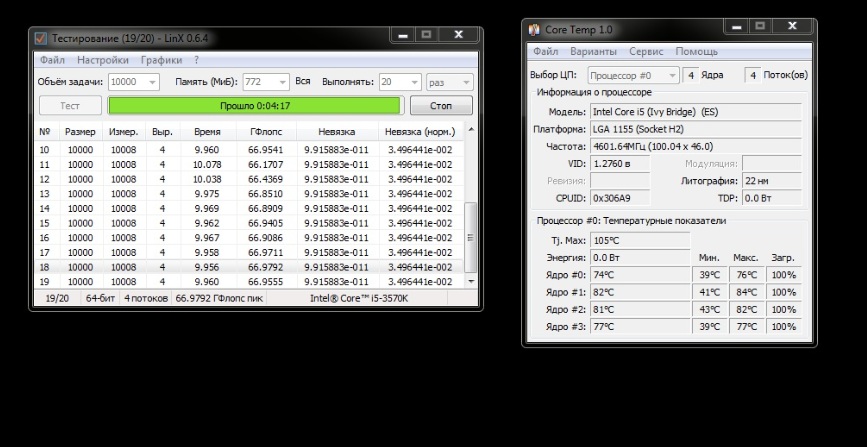Click the Литография field 22 нм
Viewport: 867px width, 447px height.
772,181
